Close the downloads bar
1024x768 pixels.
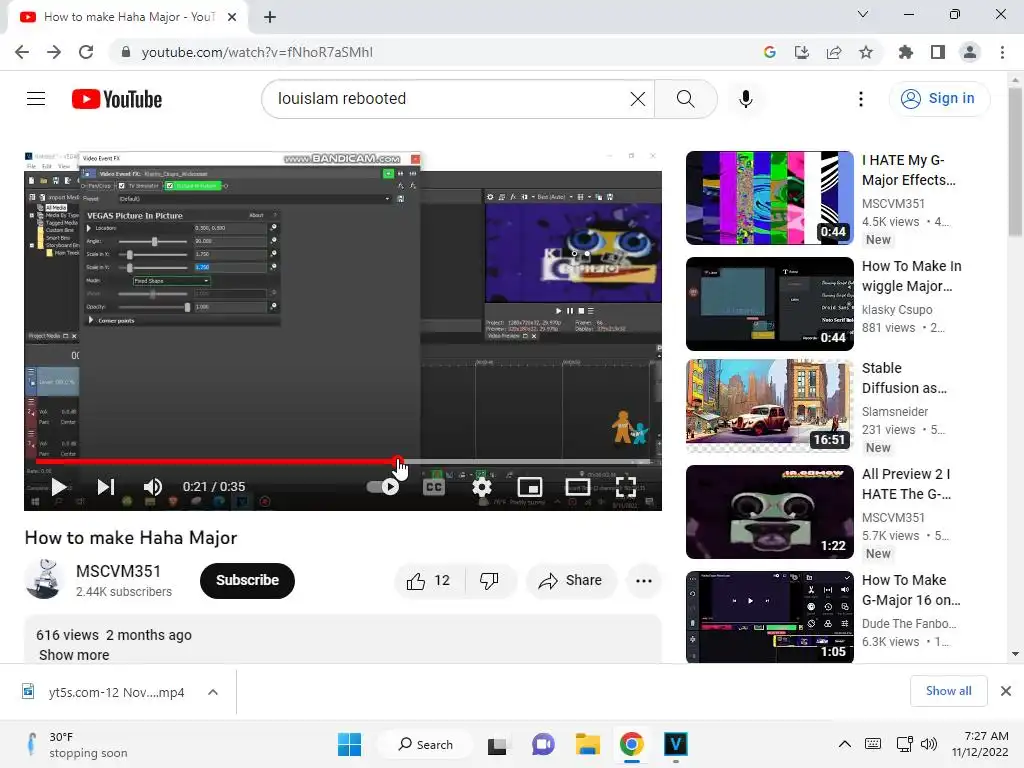click(x=1006, y=691)
